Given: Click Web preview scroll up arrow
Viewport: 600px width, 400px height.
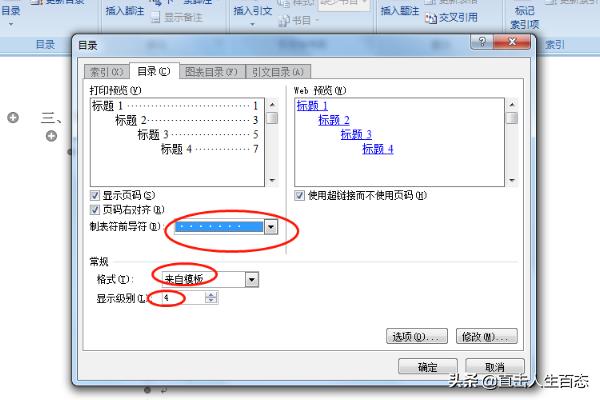Looking at the screenshot, I should pyautogui.click(x=512, y=104).
